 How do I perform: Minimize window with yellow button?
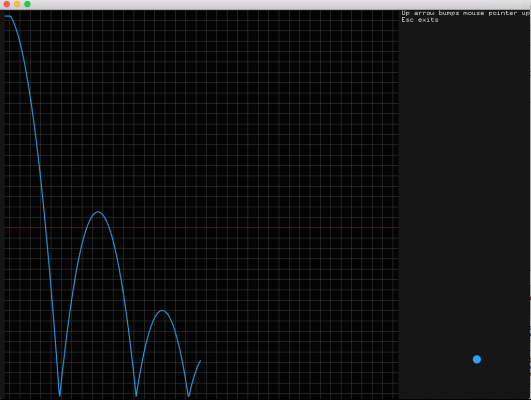point(17,4)
